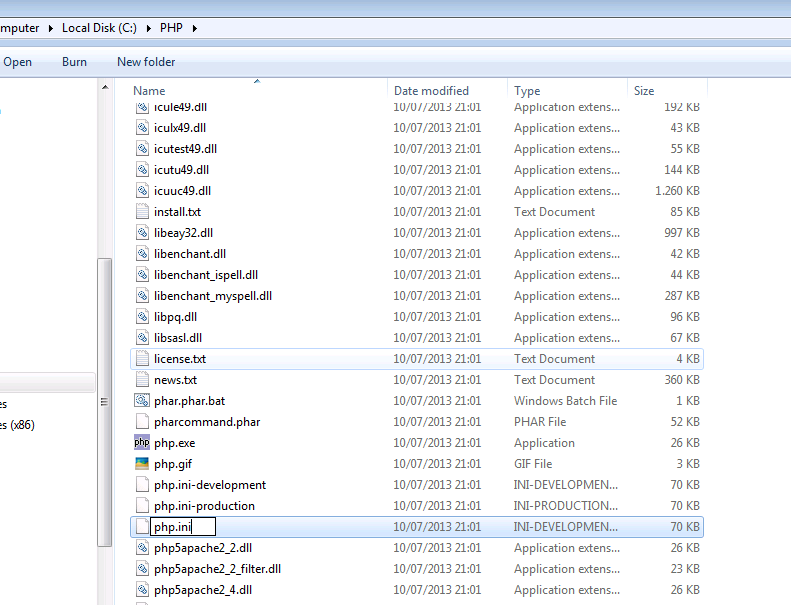Select the php.exe file name

pos(175,443)
